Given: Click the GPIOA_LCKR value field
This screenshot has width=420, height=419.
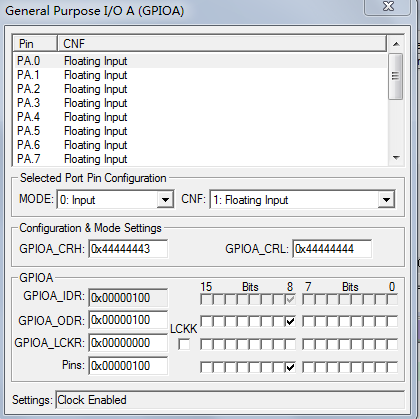Looking at the screenshot, I should (128, 343).
